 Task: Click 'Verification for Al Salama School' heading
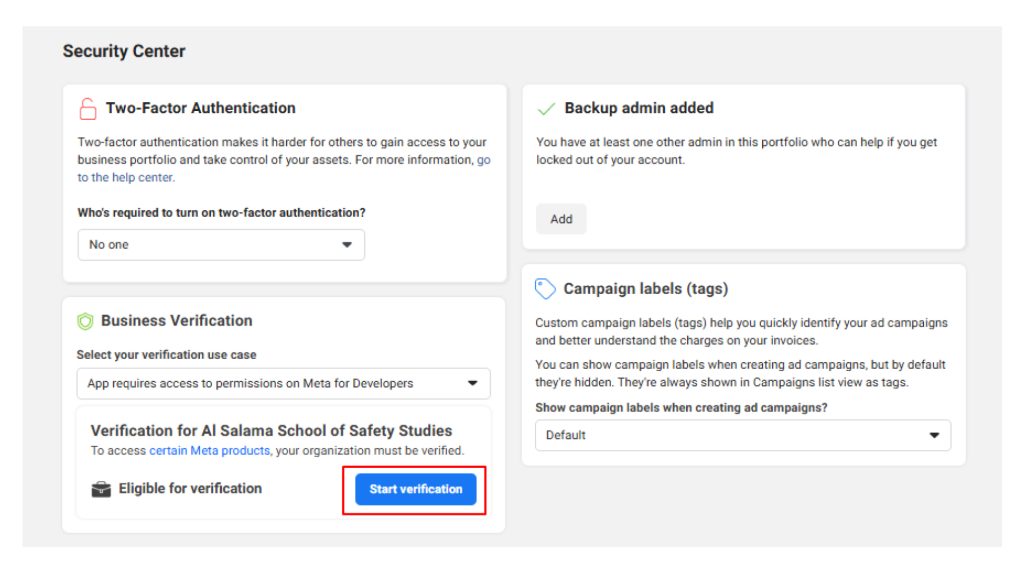(271, 431)
